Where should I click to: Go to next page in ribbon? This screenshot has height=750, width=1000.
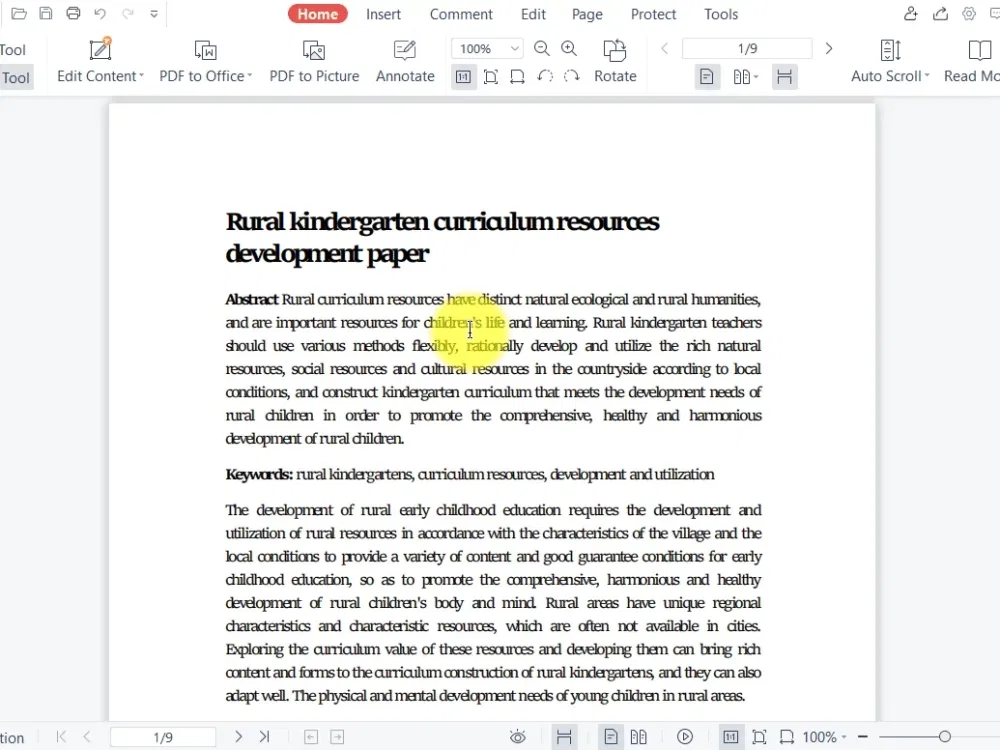click(829, 48)
